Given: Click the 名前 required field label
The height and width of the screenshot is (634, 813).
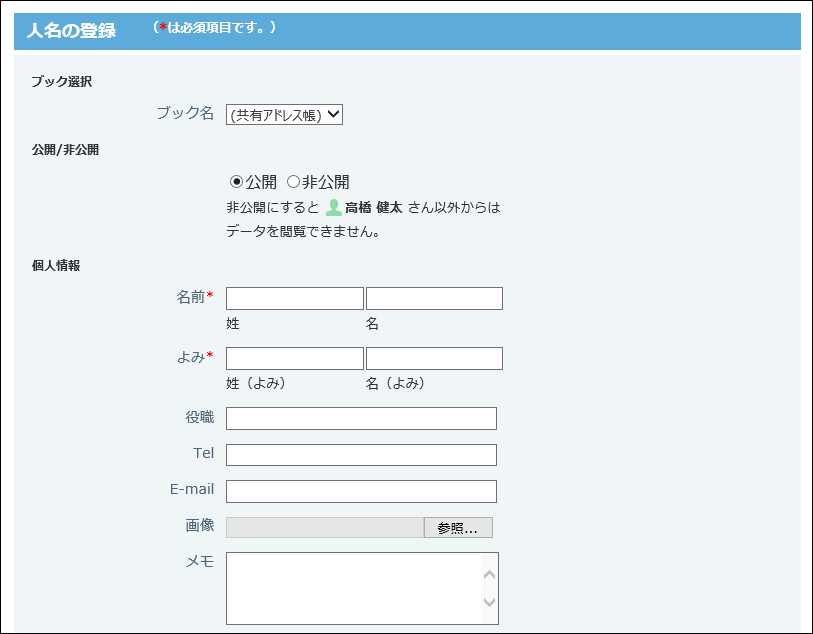Looking at the screenshot, I should [194, 297].
